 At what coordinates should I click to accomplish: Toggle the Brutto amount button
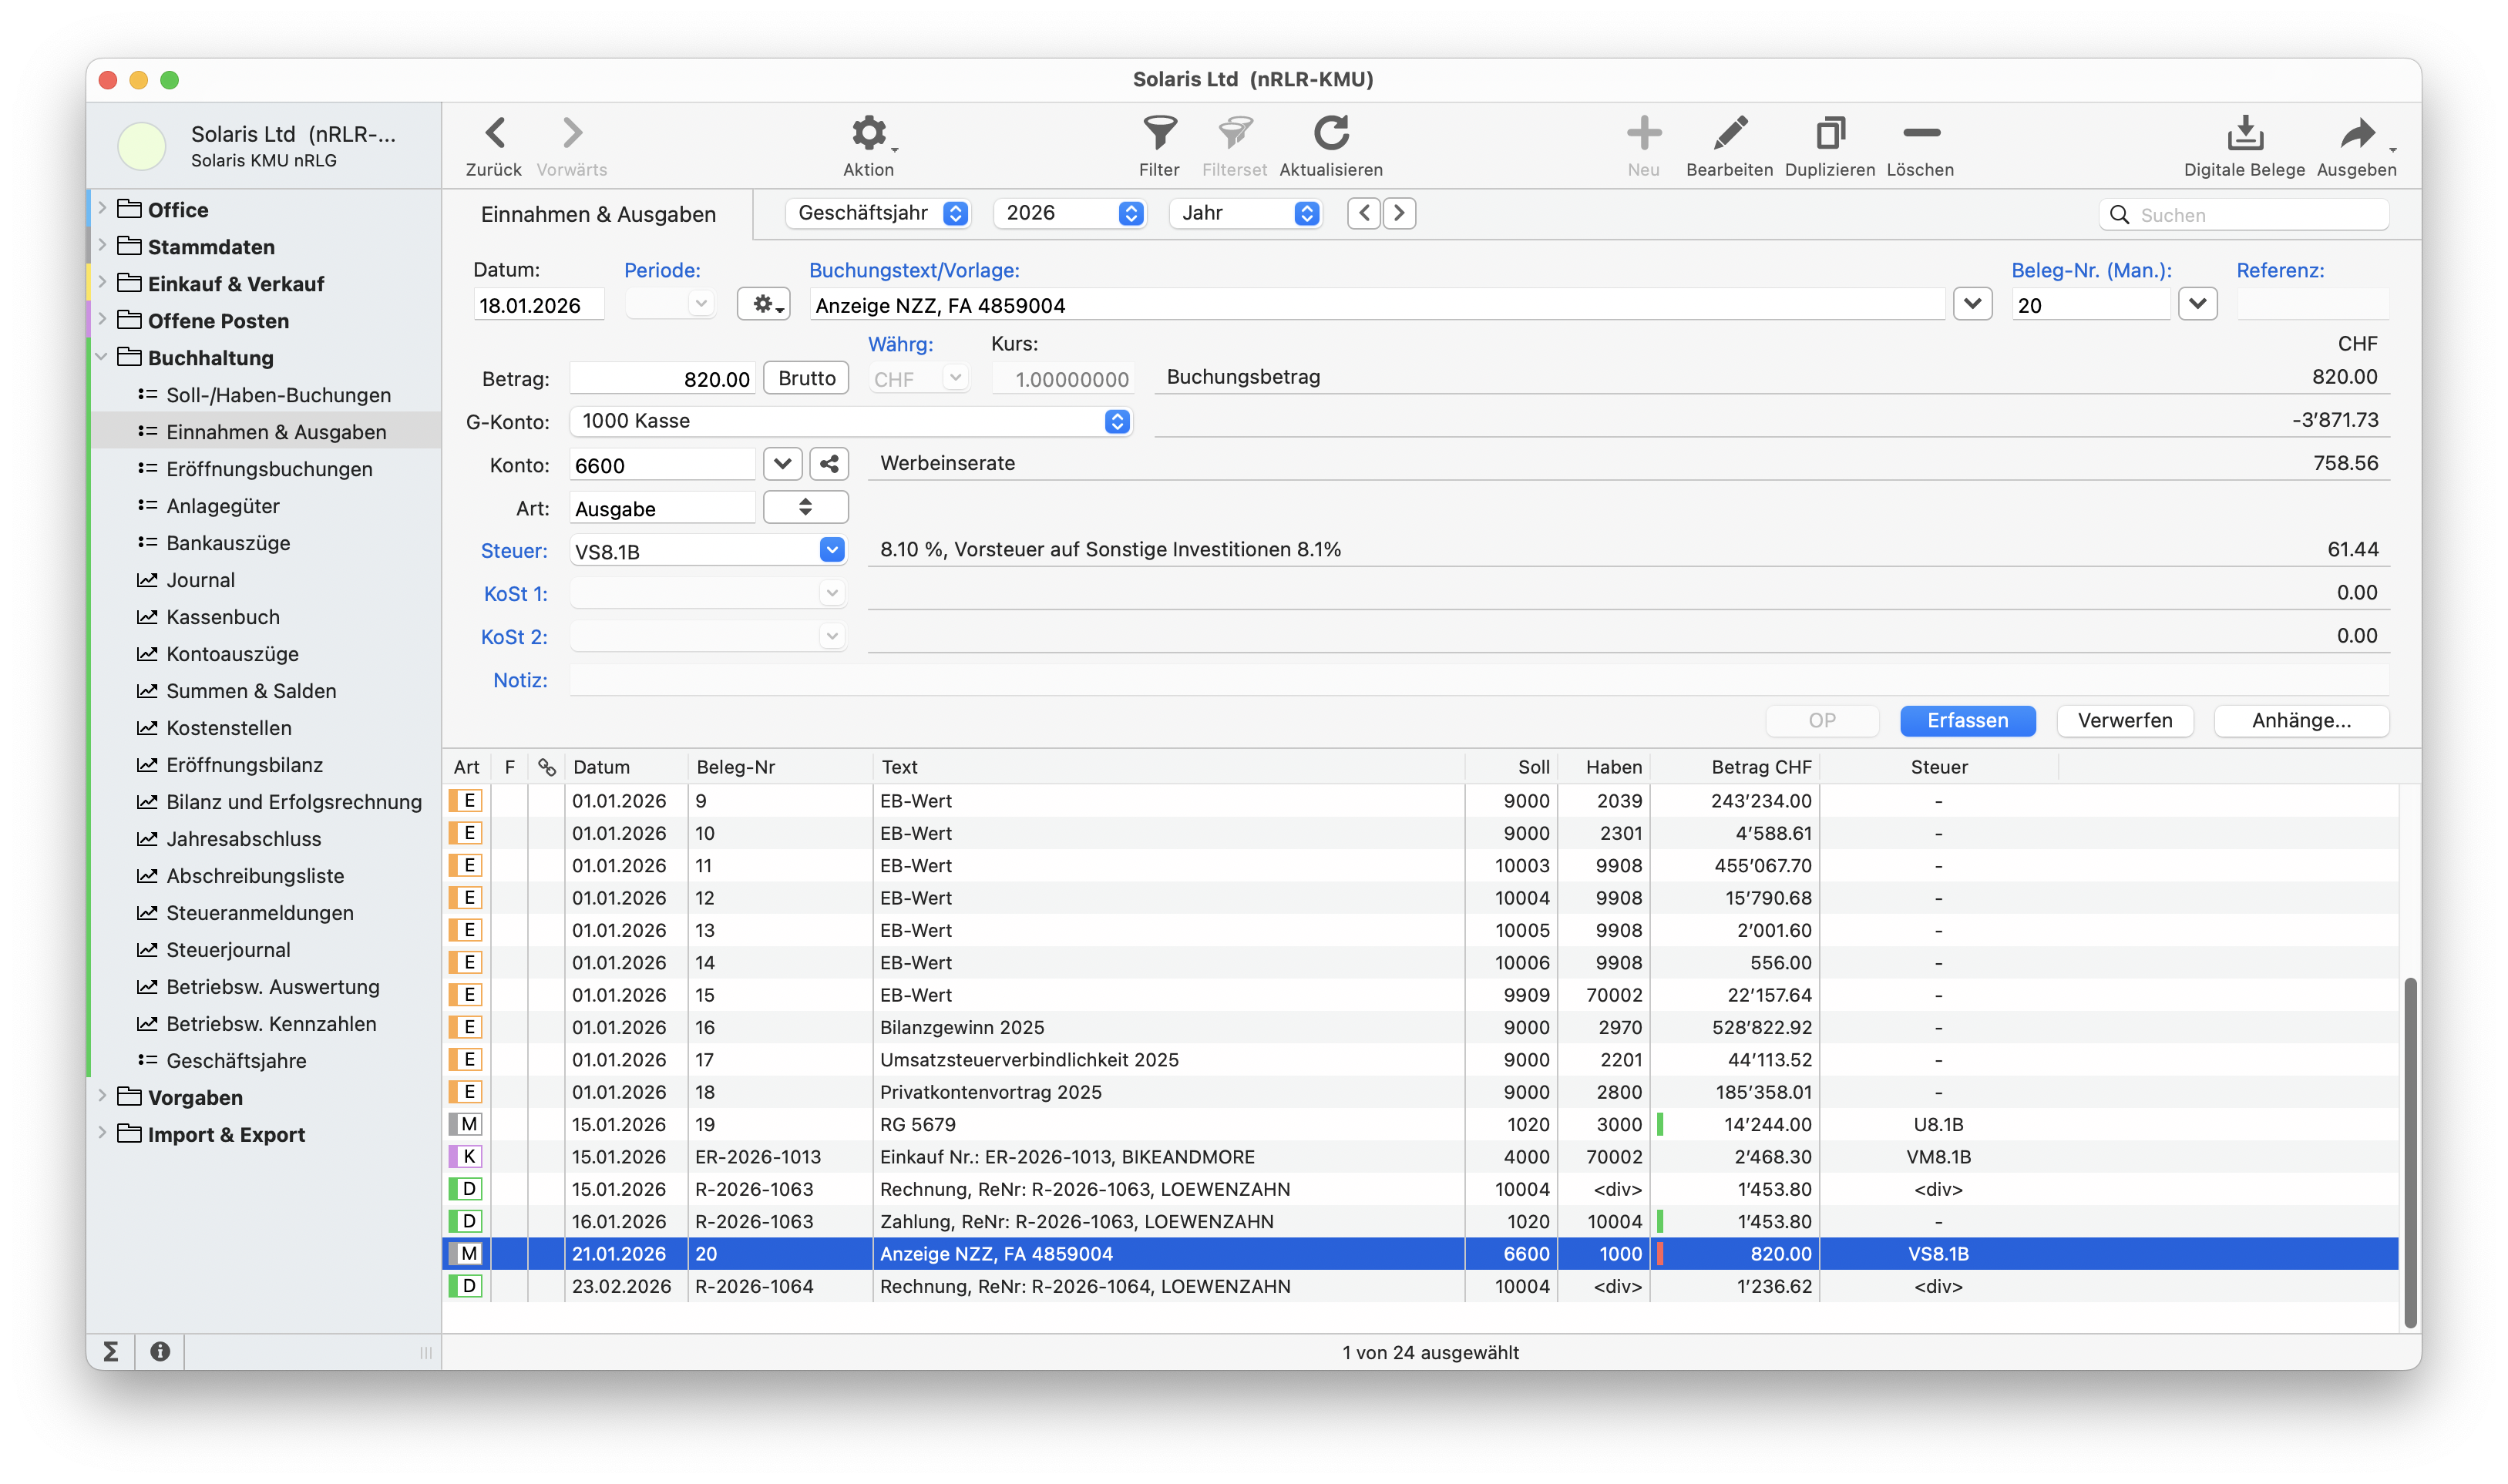point(806,378)
